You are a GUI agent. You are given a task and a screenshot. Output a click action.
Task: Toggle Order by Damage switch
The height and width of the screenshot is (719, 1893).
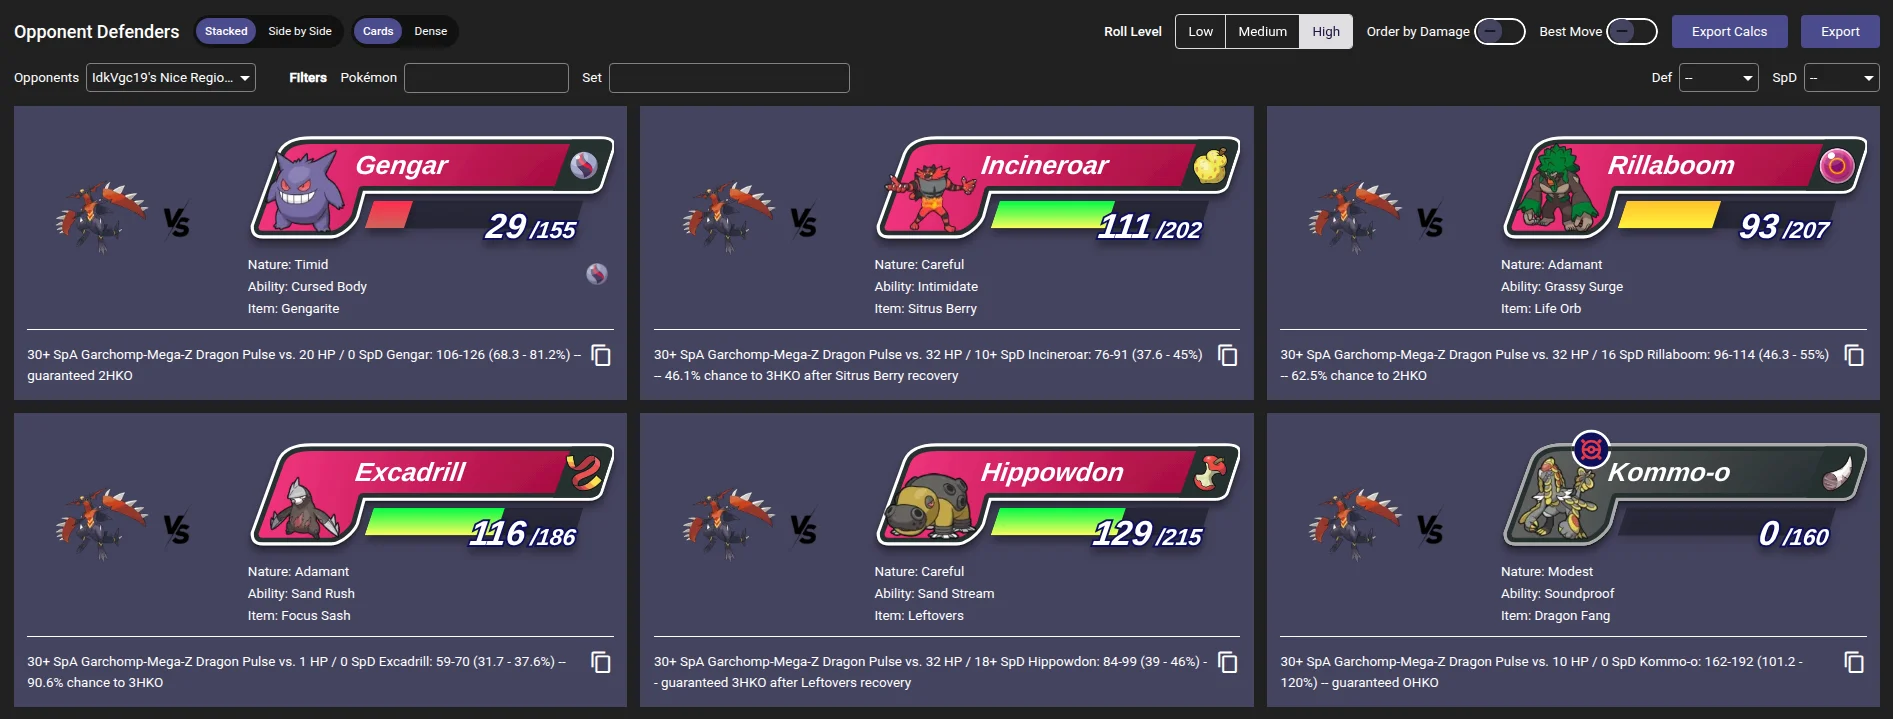point(1499,31)
